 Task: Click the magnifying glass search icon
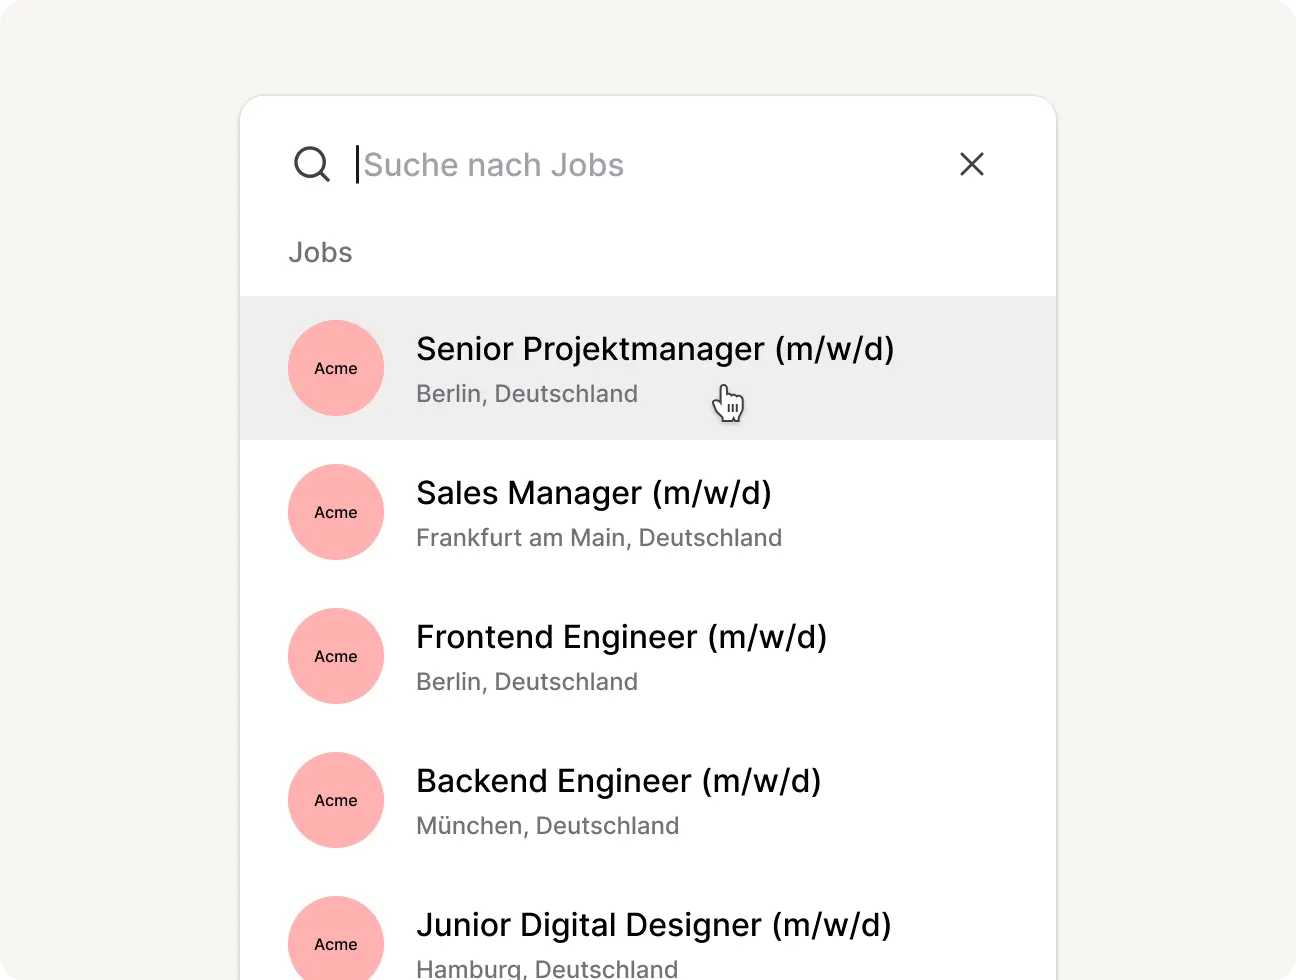coord(311,164)
